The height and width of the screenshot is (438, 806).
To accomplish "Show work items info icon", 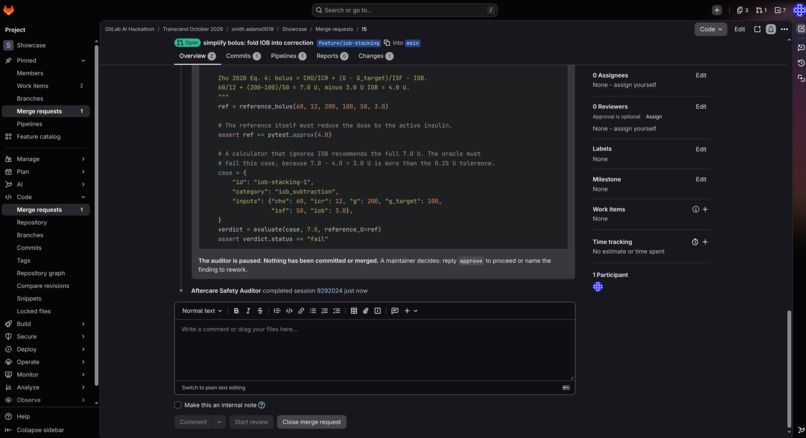I will point(695,209).
